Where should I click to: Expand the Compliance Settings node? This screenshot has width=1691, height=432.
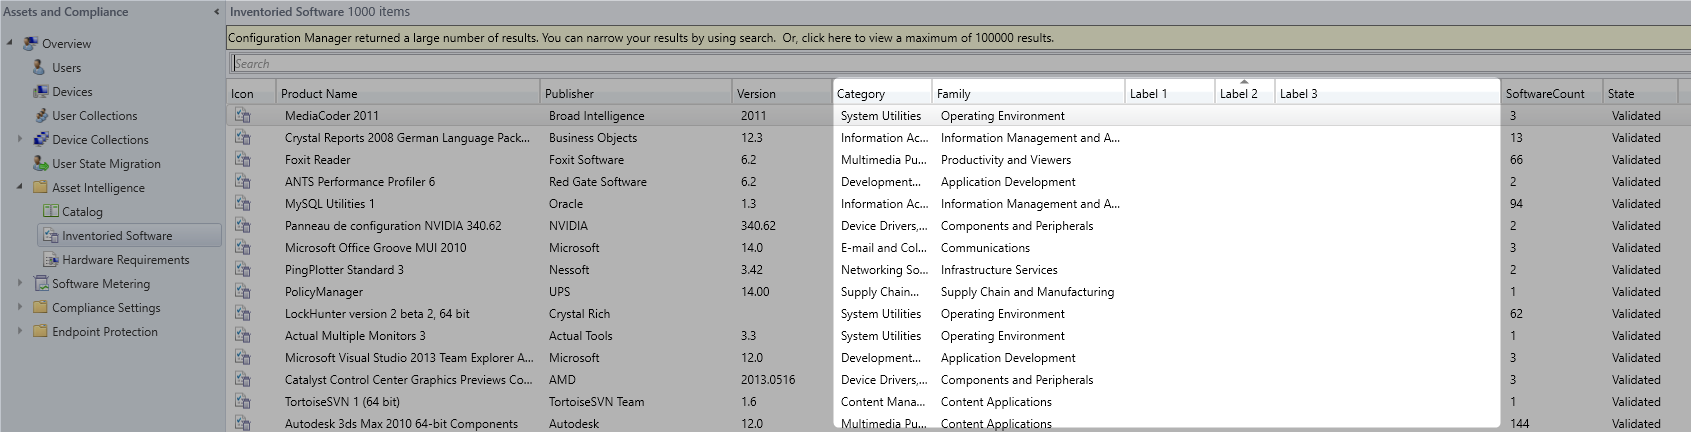tap(20, 307)
